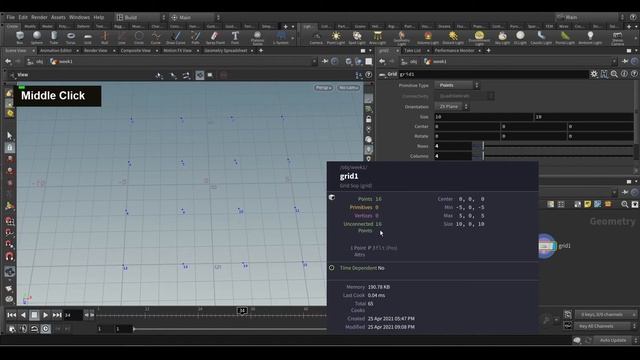The width and height of the screenshot is (640, 360).
Task: Open the parameter pane gear menu
Action: pos(594,74)
